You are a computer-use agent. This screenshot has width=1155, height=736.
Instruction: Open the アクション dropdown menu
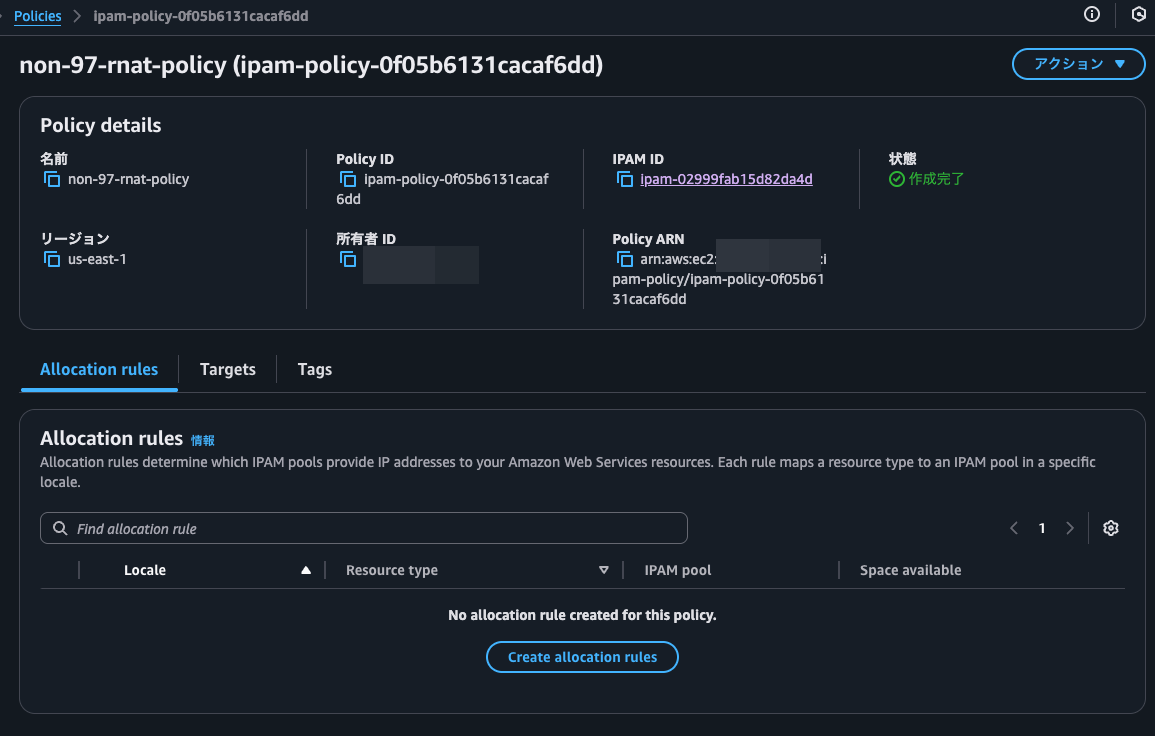coord(1078,64)
